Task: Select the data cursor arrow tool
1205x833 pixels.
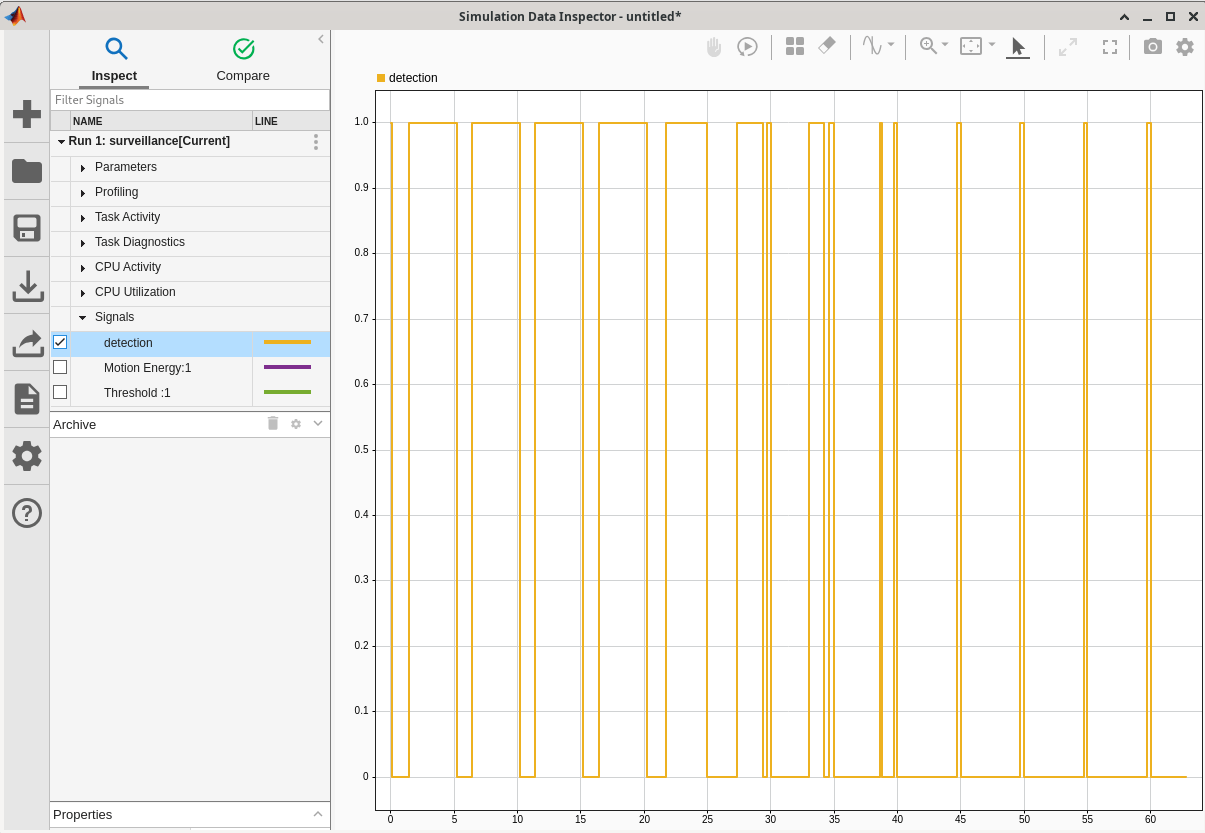Action: 1017,46
